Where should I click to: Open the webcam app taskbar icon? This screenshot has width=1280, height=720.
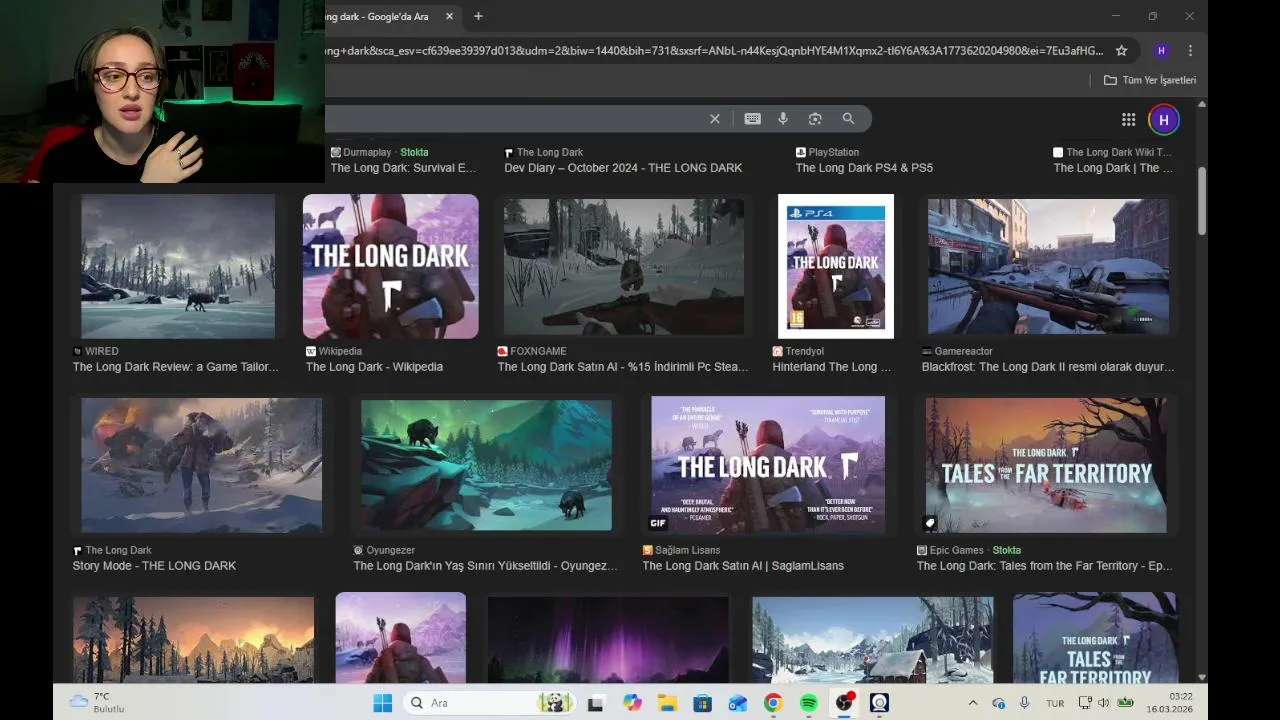[x=879, y=703]
